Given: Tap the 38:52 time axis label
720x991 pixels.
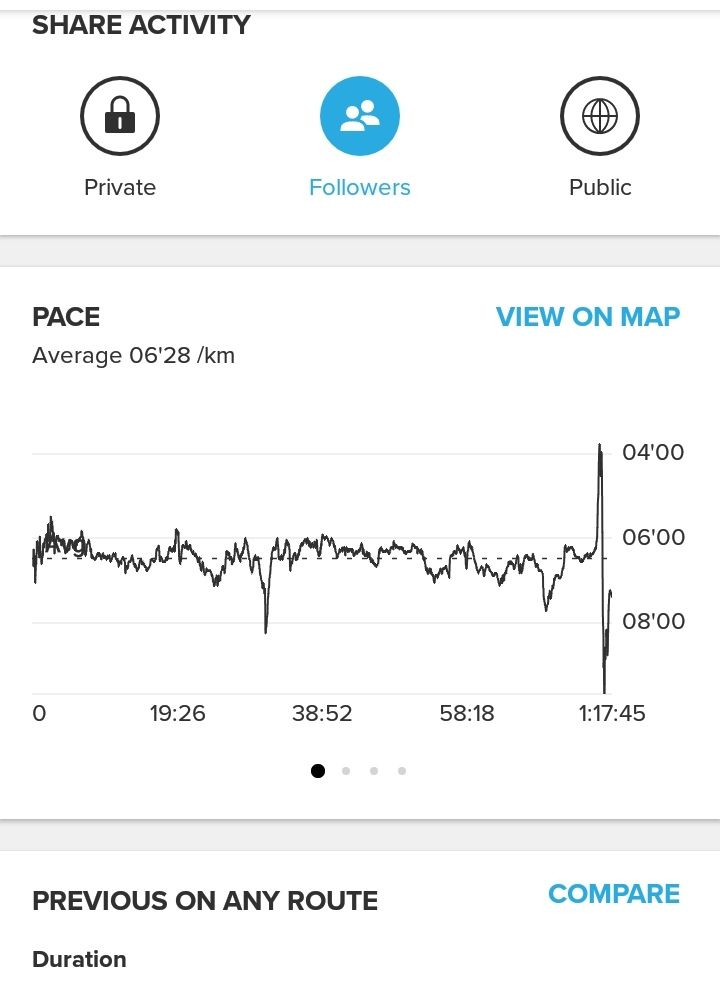Looking at the screenshot, I should pyautogui.click(x=322, y=714).
